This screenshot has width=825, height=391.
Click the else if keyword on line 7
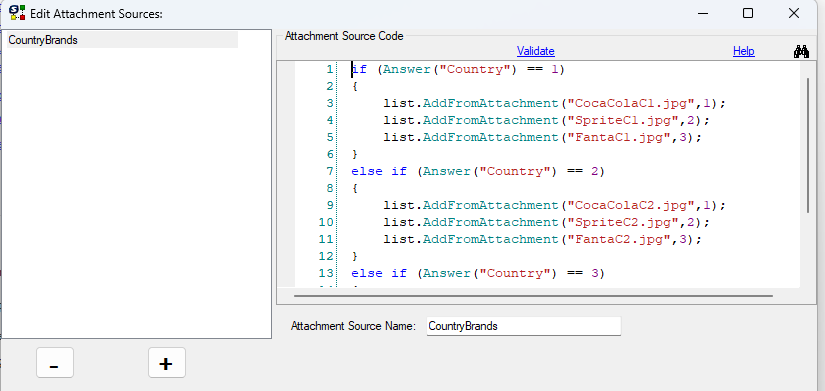(379, 171)
